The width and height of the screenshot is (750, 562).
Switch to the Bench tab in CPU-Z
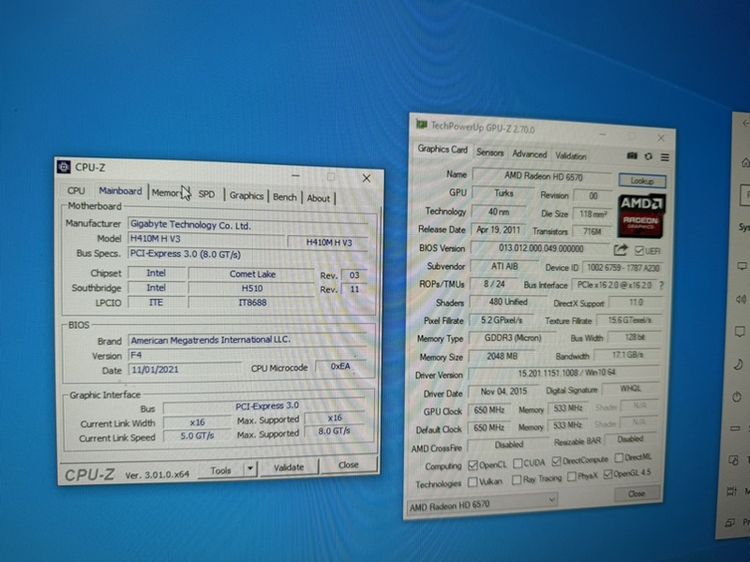tap(285, 197)
